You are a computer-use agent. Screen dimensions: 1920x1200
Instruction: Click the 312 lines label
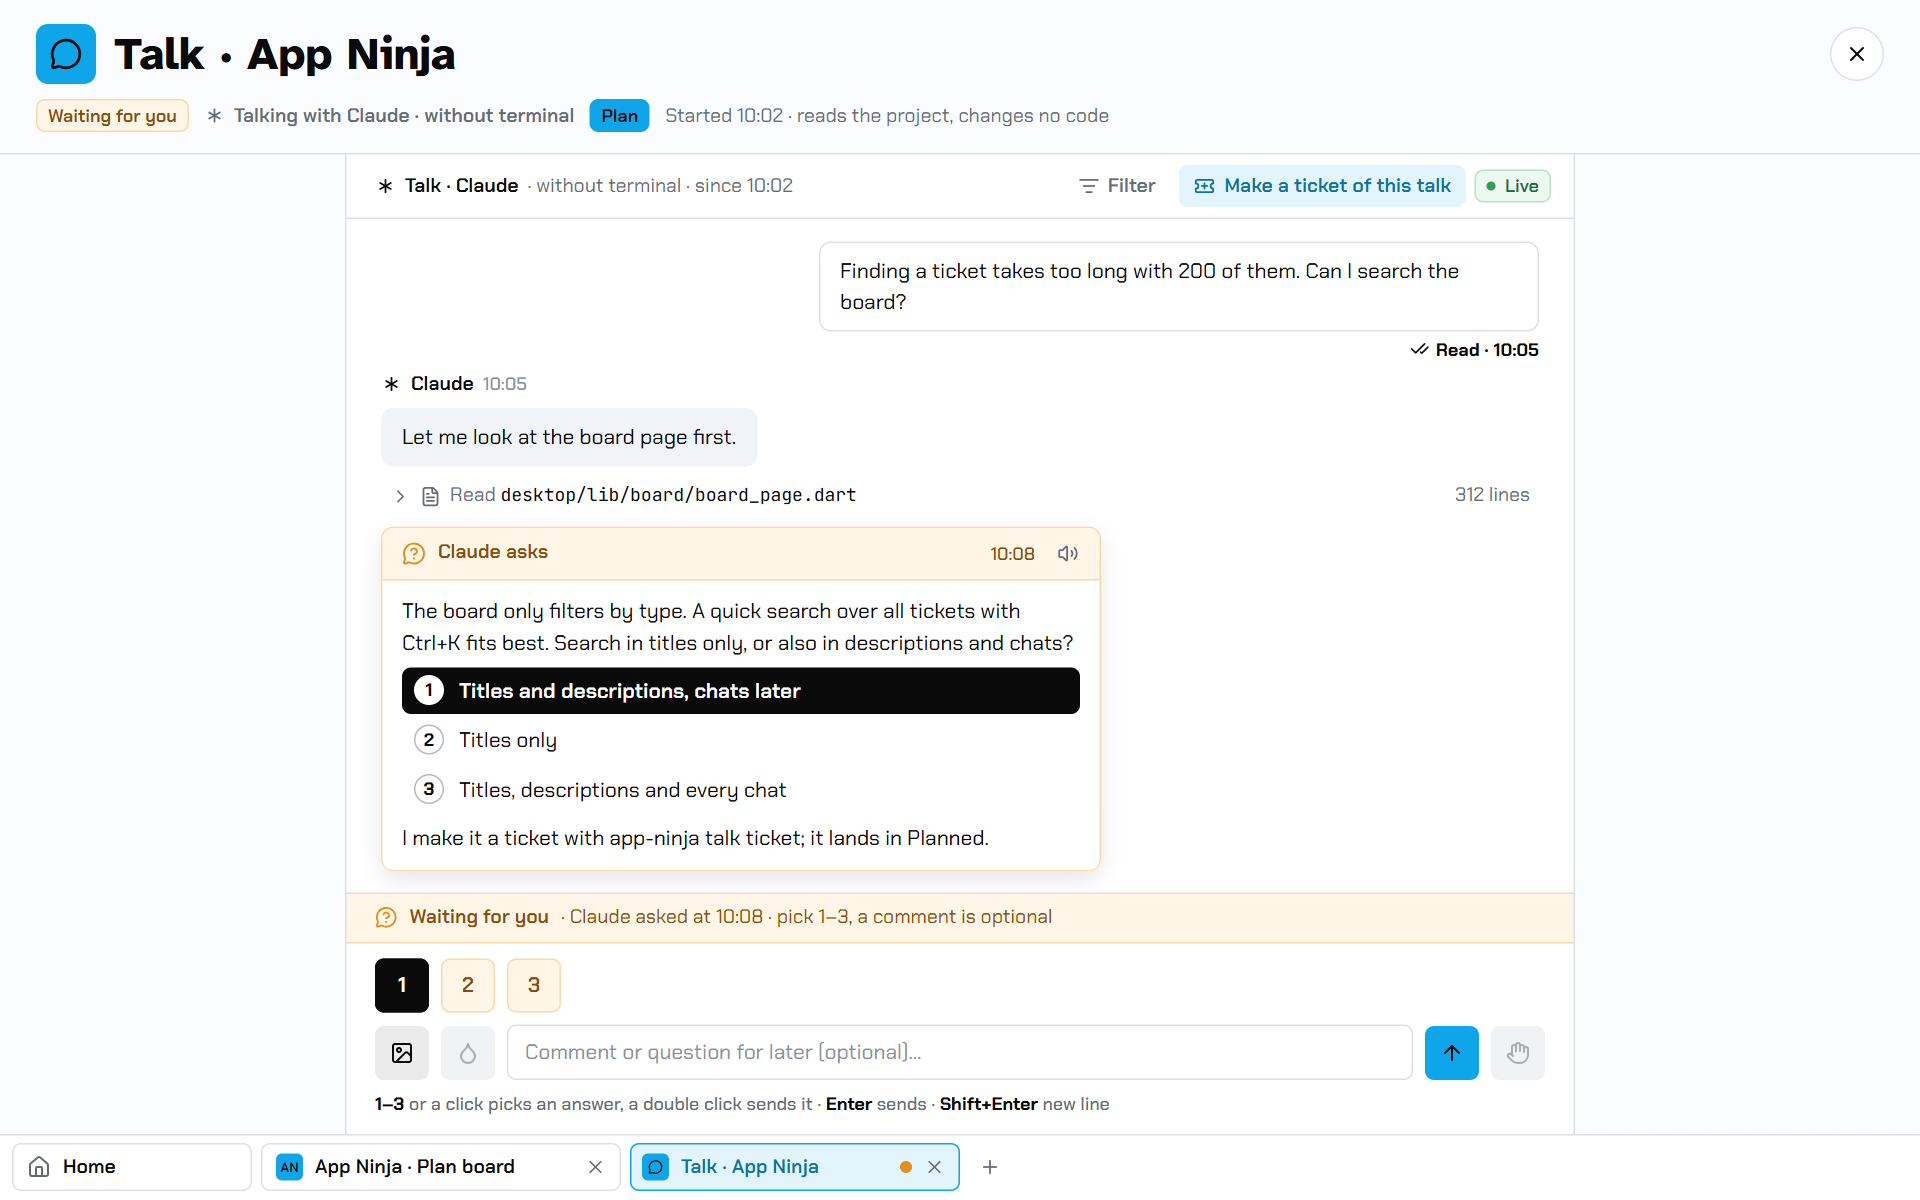[1492, 495]
